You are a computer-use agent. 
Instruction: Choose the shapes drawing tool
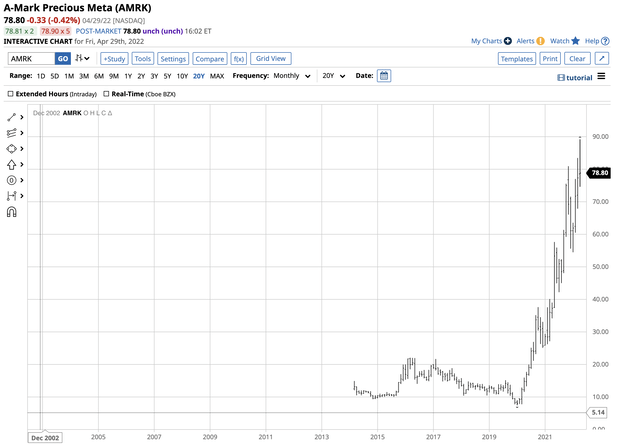pyautogui.click(x=12, y=148)
